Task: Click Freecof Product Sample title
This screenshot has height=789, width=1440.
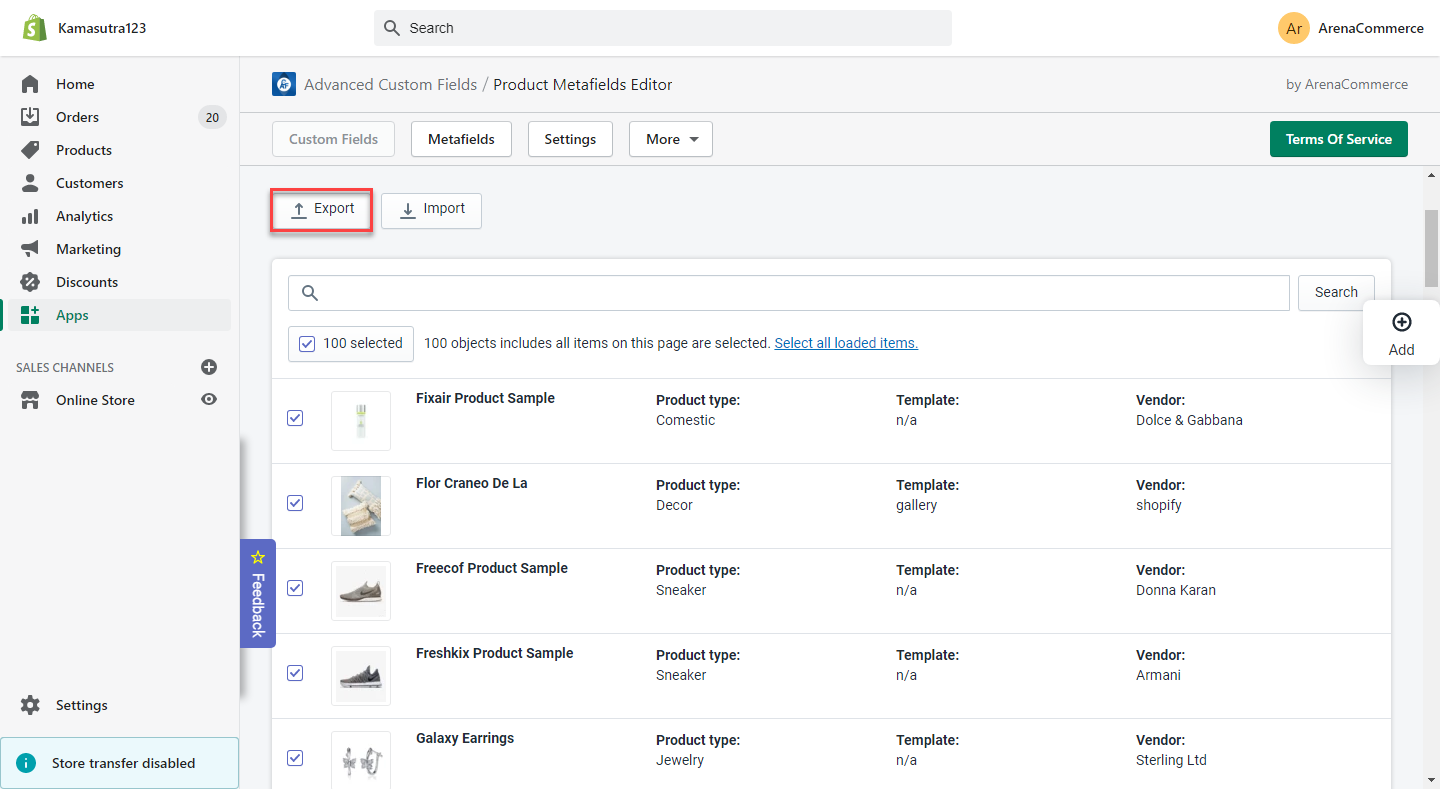Action: click(492, 568)
